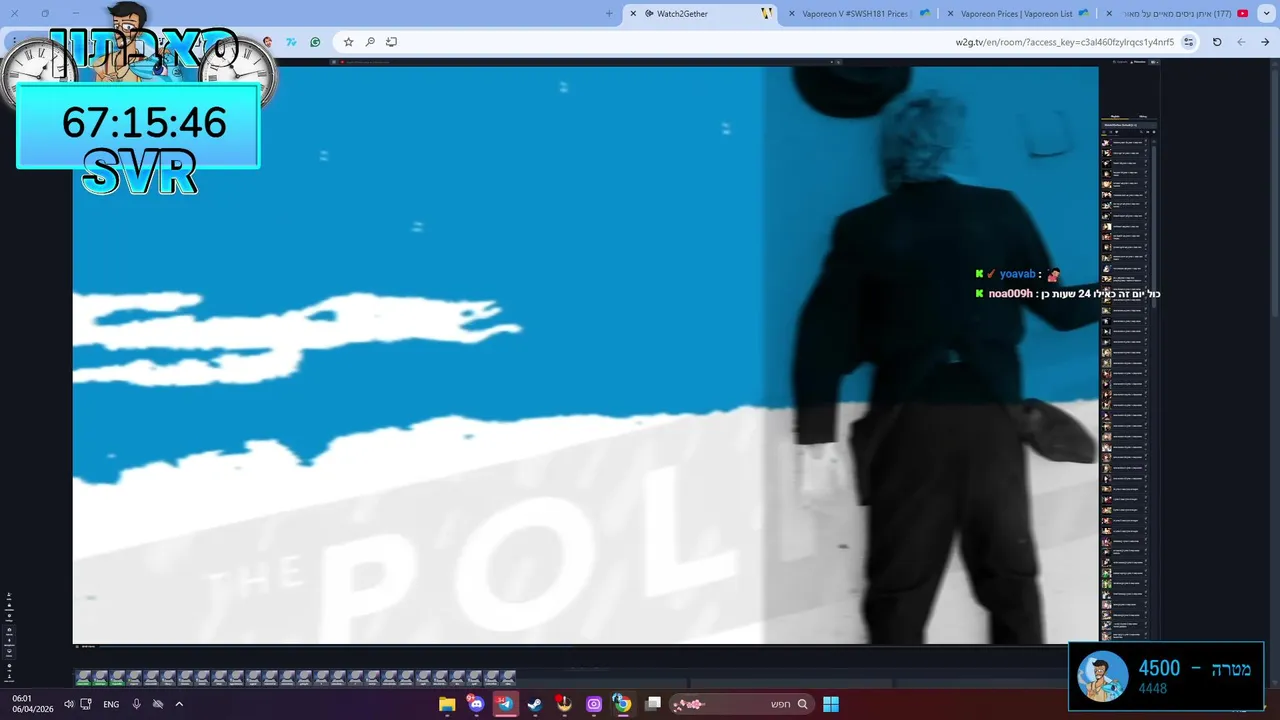Screen dimensions: 1280x720
Task: Select the top entry in the right playlist sidebar
Action: (1127, 142)
